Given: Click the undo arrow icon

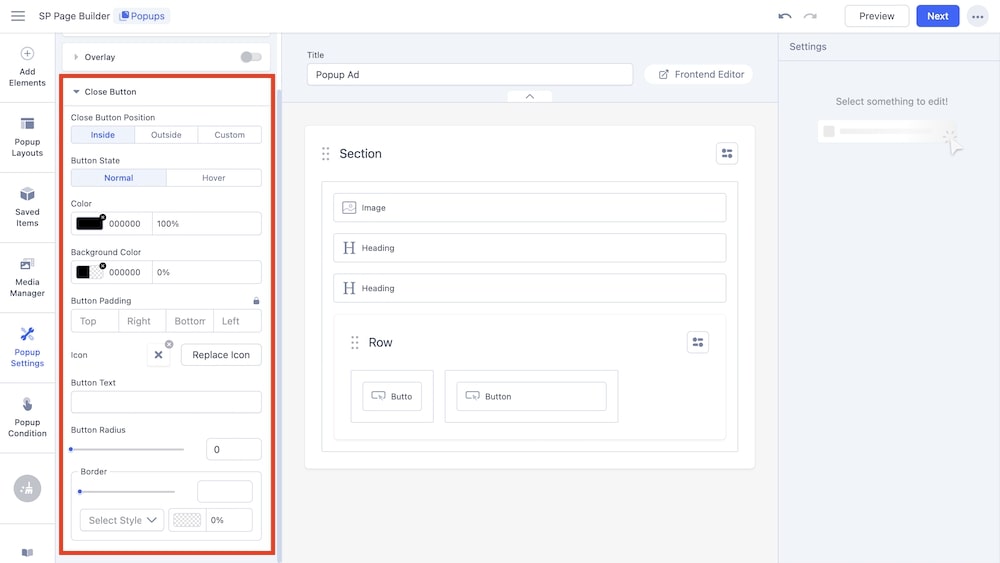Looking at the screenshot, I should 785,16.
